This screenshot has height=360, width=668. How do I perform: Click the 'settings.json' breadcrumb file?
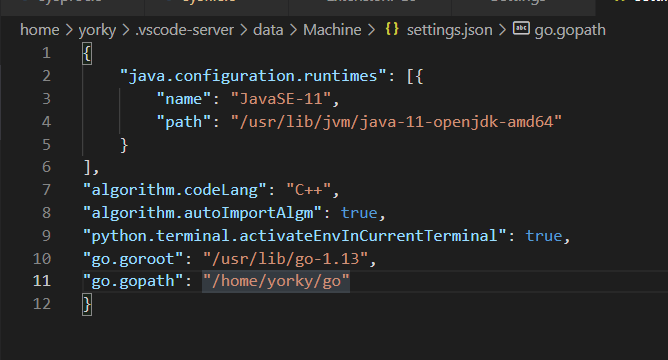coord(449,30)
